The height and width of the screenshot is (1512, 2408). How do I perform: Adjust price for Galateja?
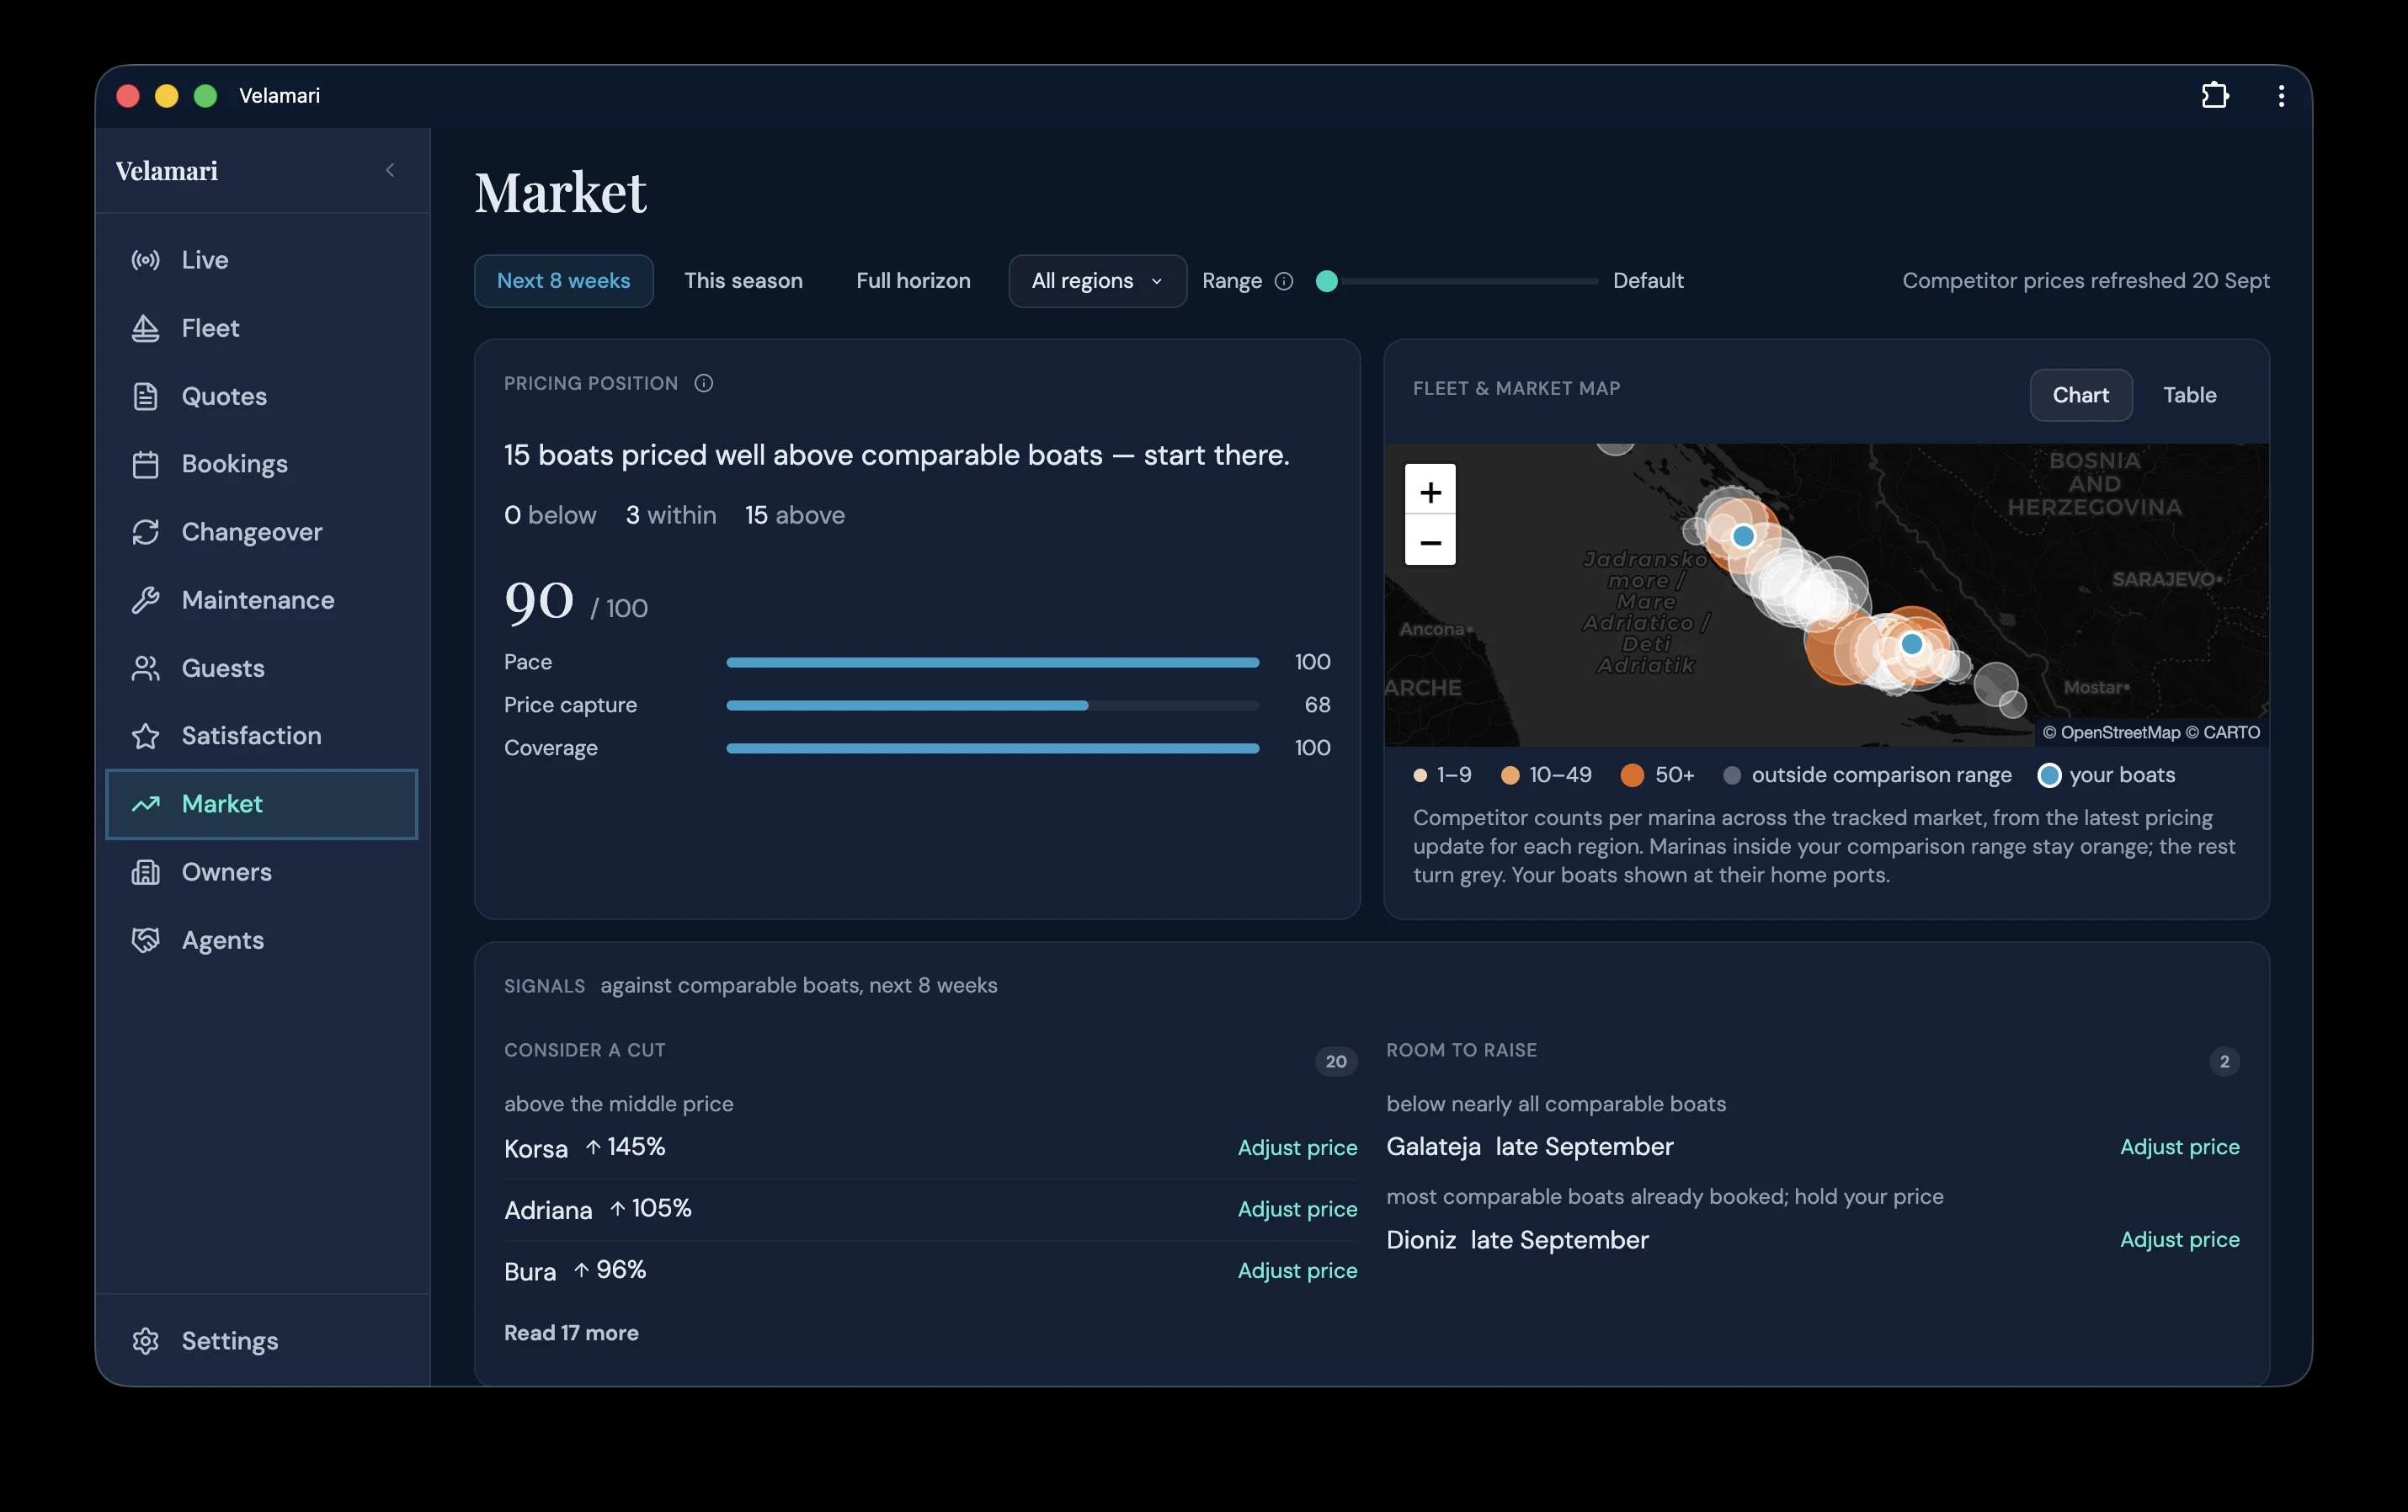(x=2179, y=1147)
